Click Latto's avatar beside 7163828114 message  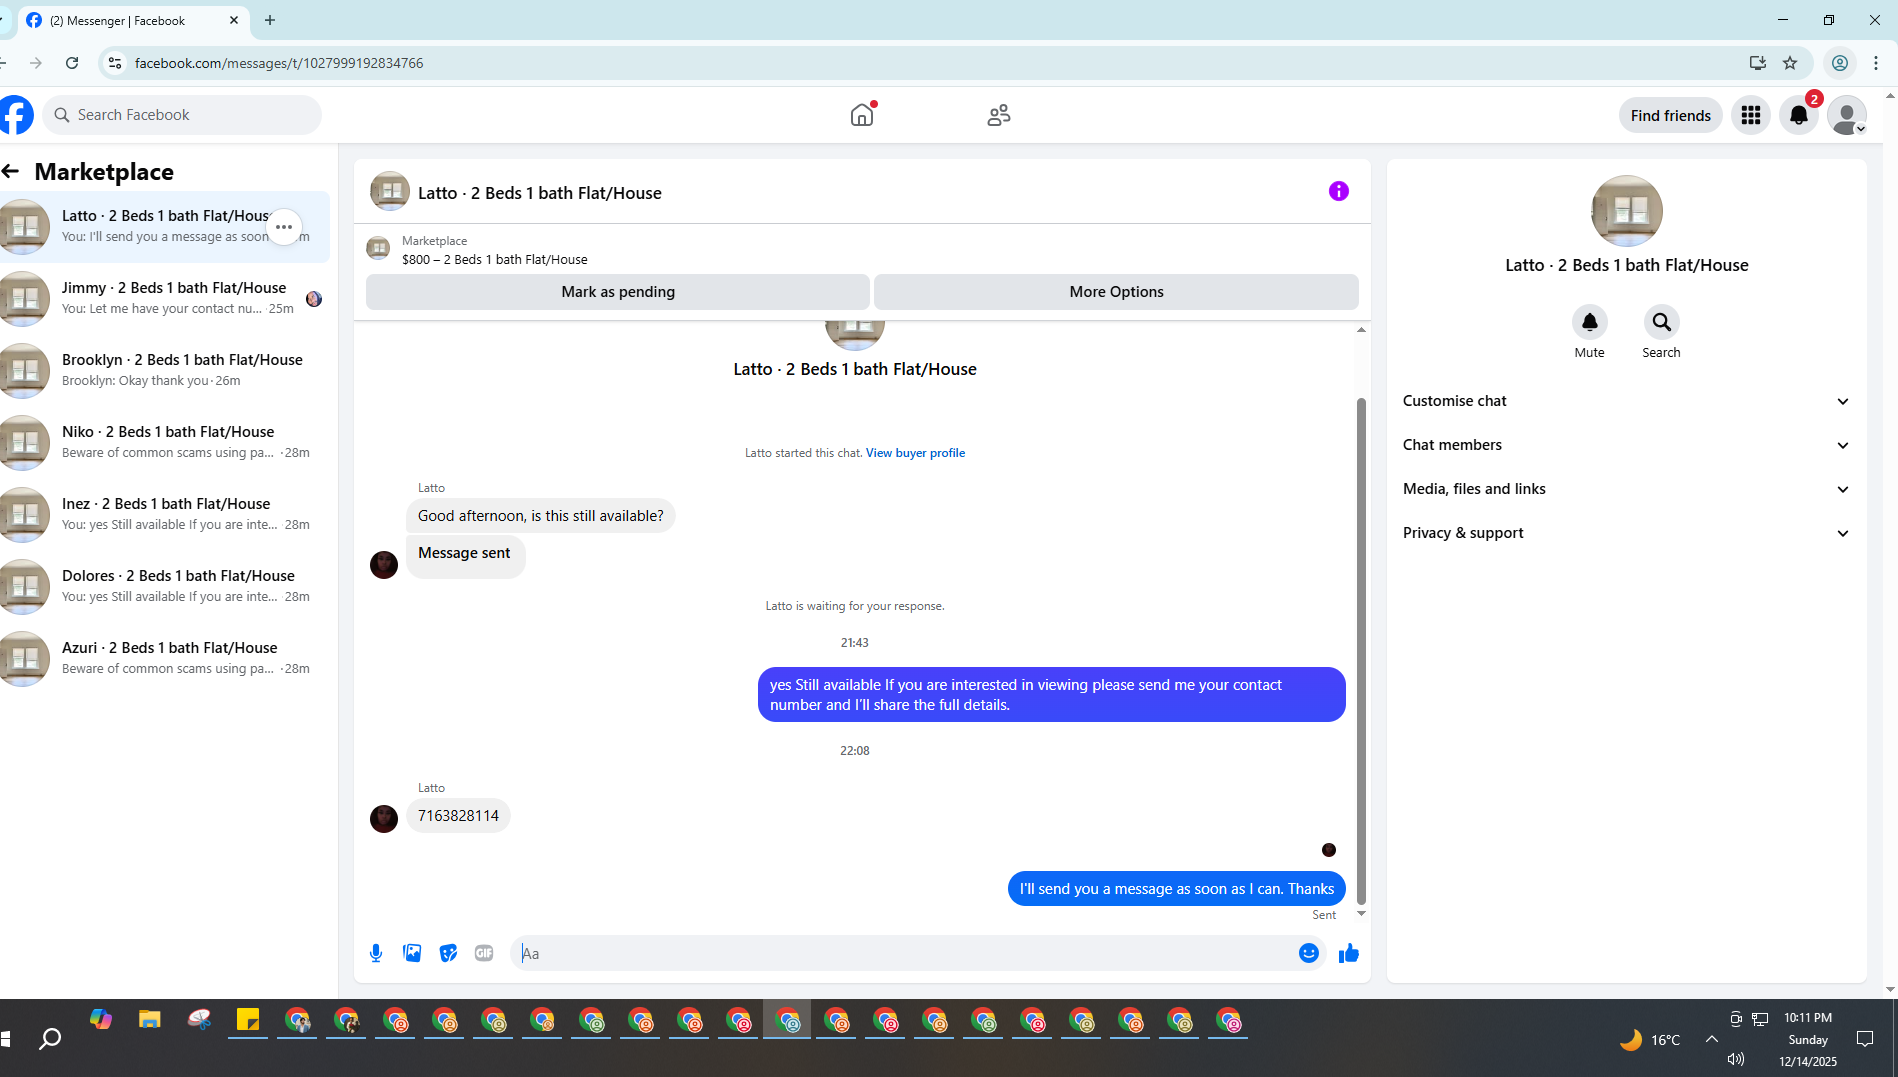pos(384,818)
